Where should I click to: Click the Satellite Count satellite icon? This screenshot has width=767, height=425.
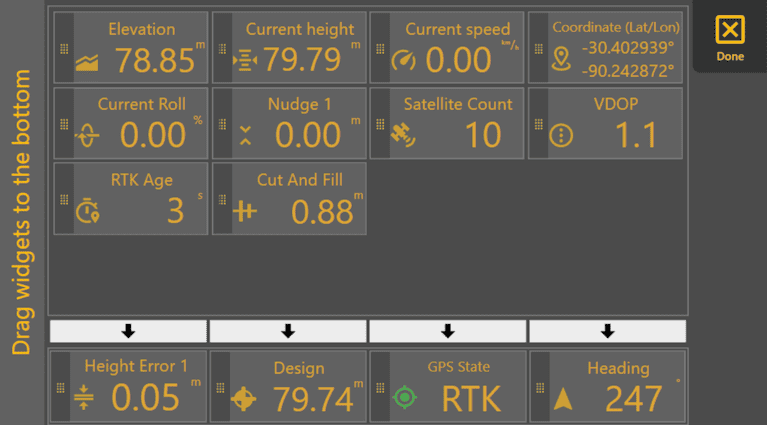(402, 134)
